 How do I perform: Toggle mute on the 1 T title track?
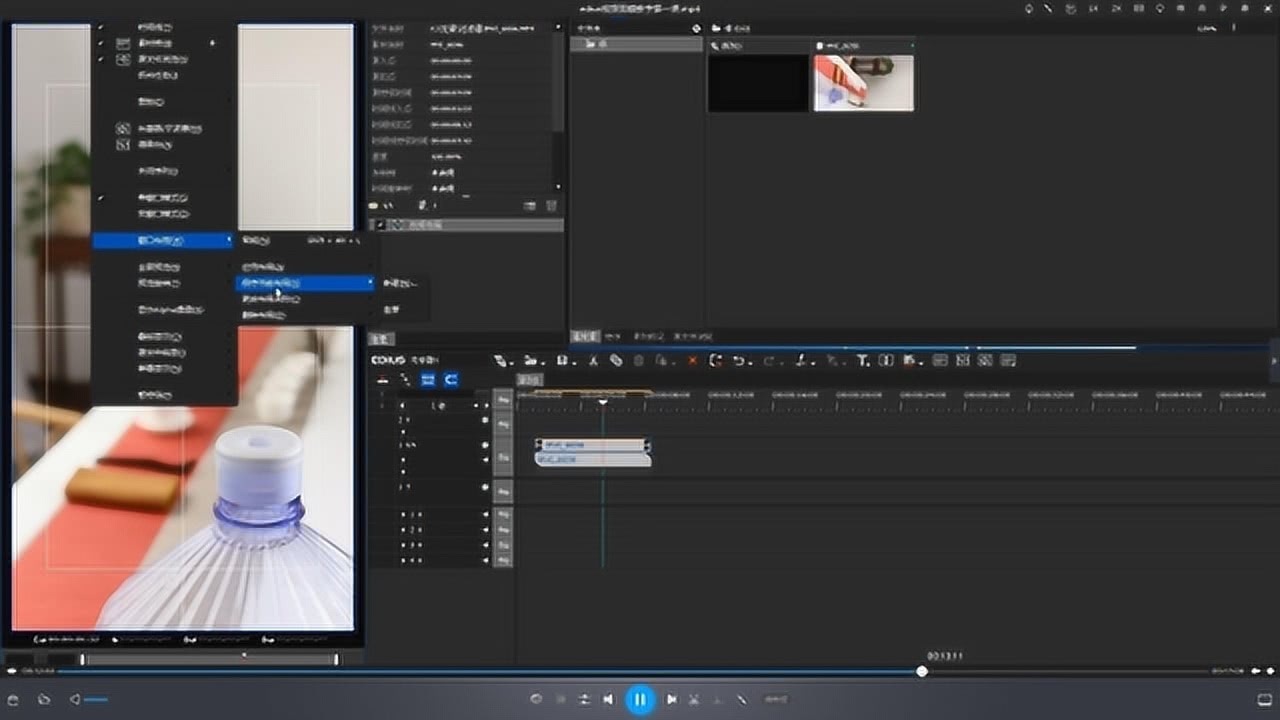pyautogui.click(x=485, y=487)
